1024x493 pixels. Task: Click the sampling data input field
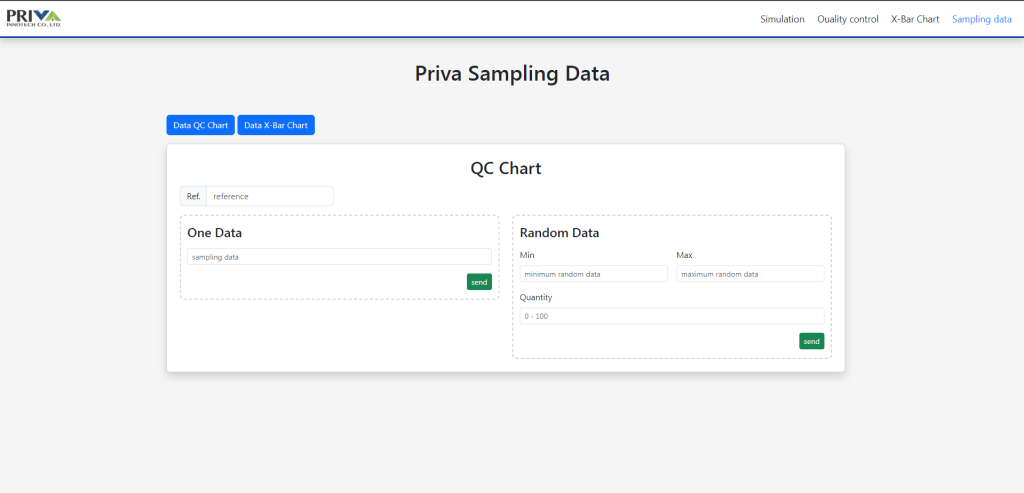(340, 257)
